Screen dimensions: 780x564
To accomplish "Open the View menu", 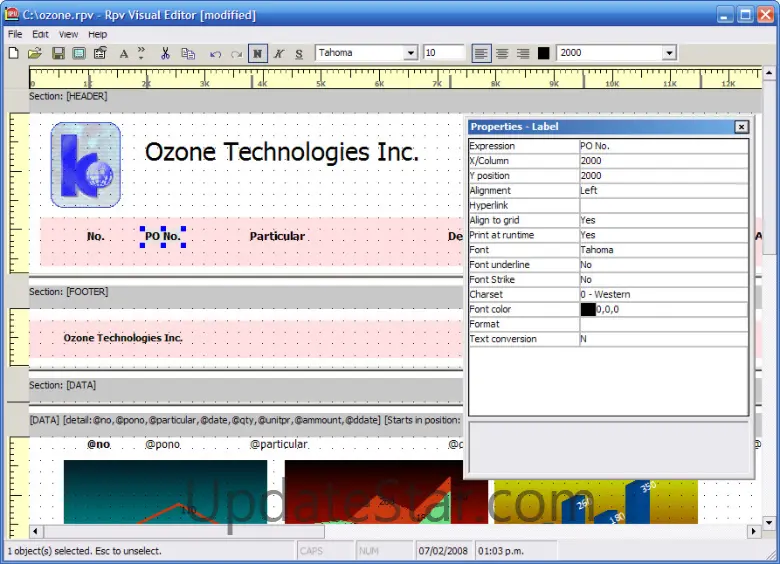I will pos(68,34).
